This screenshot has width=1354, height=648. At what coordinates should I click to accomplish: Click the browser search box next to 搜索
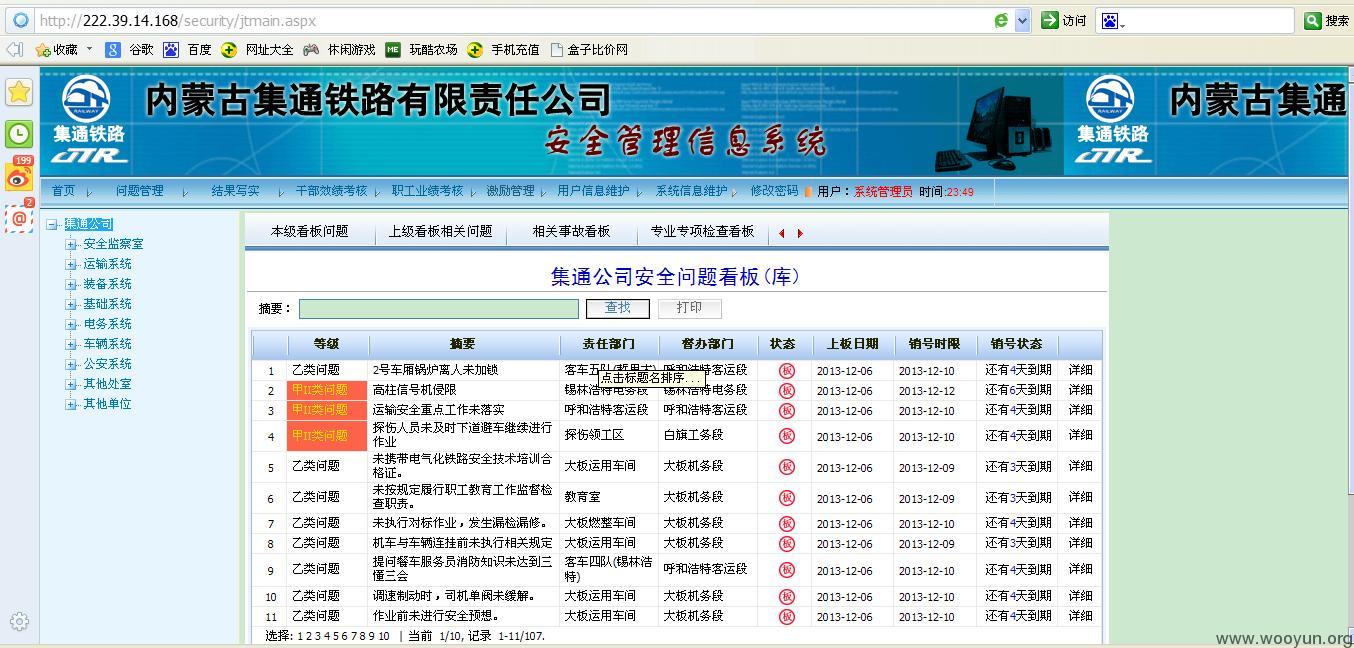1210,20
